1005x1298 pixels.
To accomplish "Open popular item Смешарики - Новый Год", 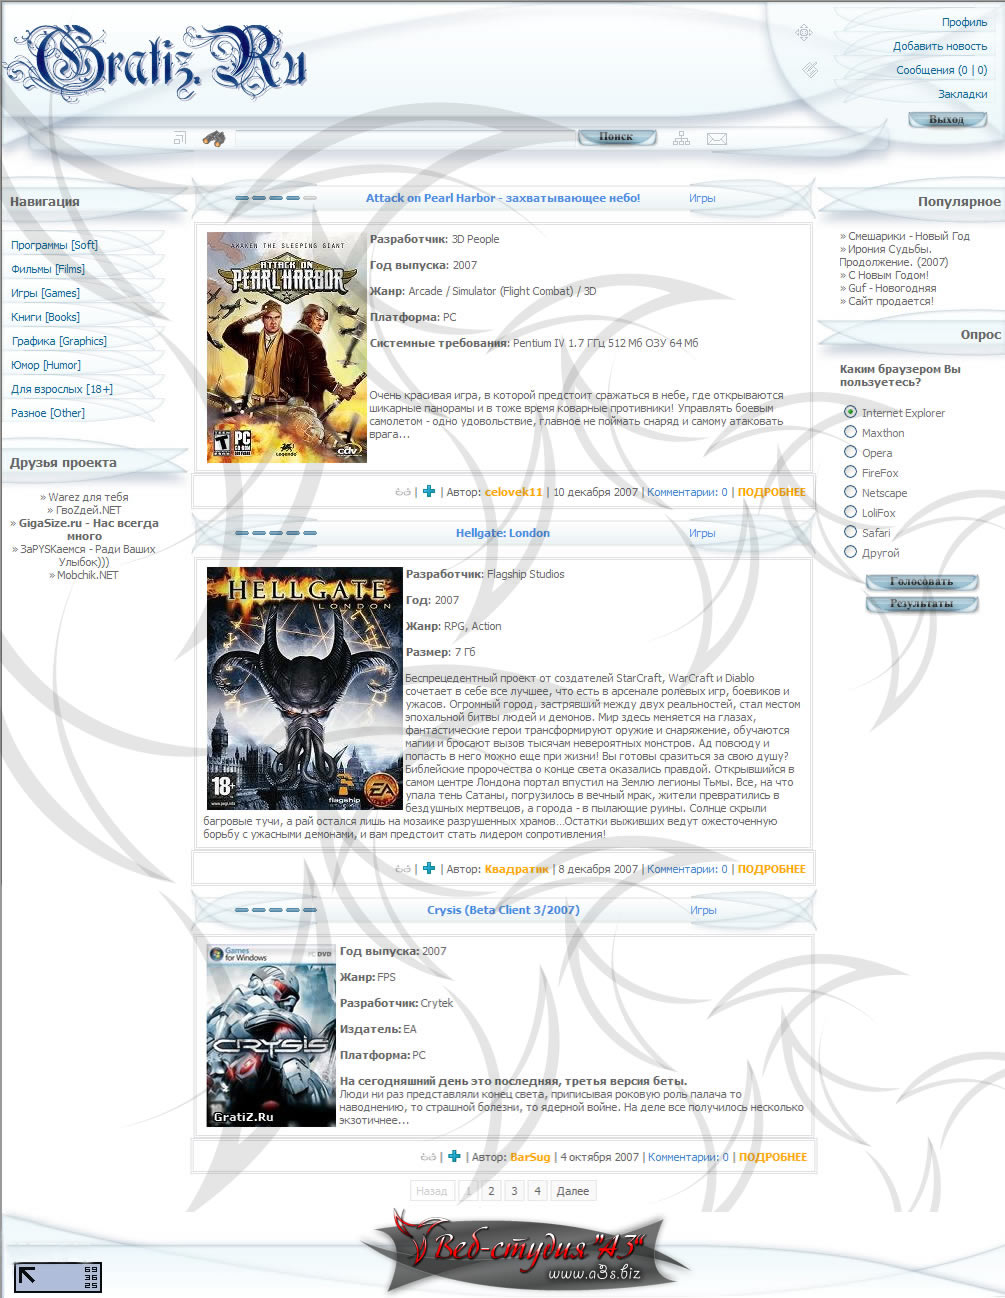I will pos(909,236).
